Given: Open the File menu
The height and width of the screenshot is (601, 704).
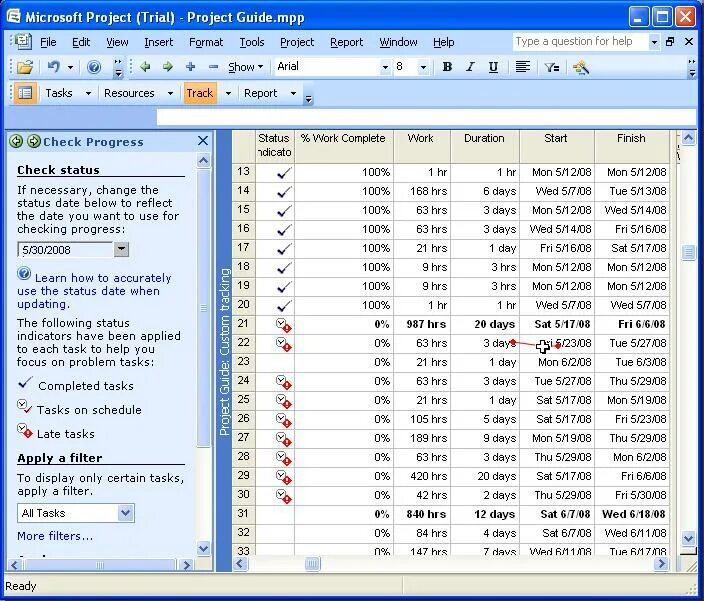Looking at the screenshot, I should click(48, 42).
